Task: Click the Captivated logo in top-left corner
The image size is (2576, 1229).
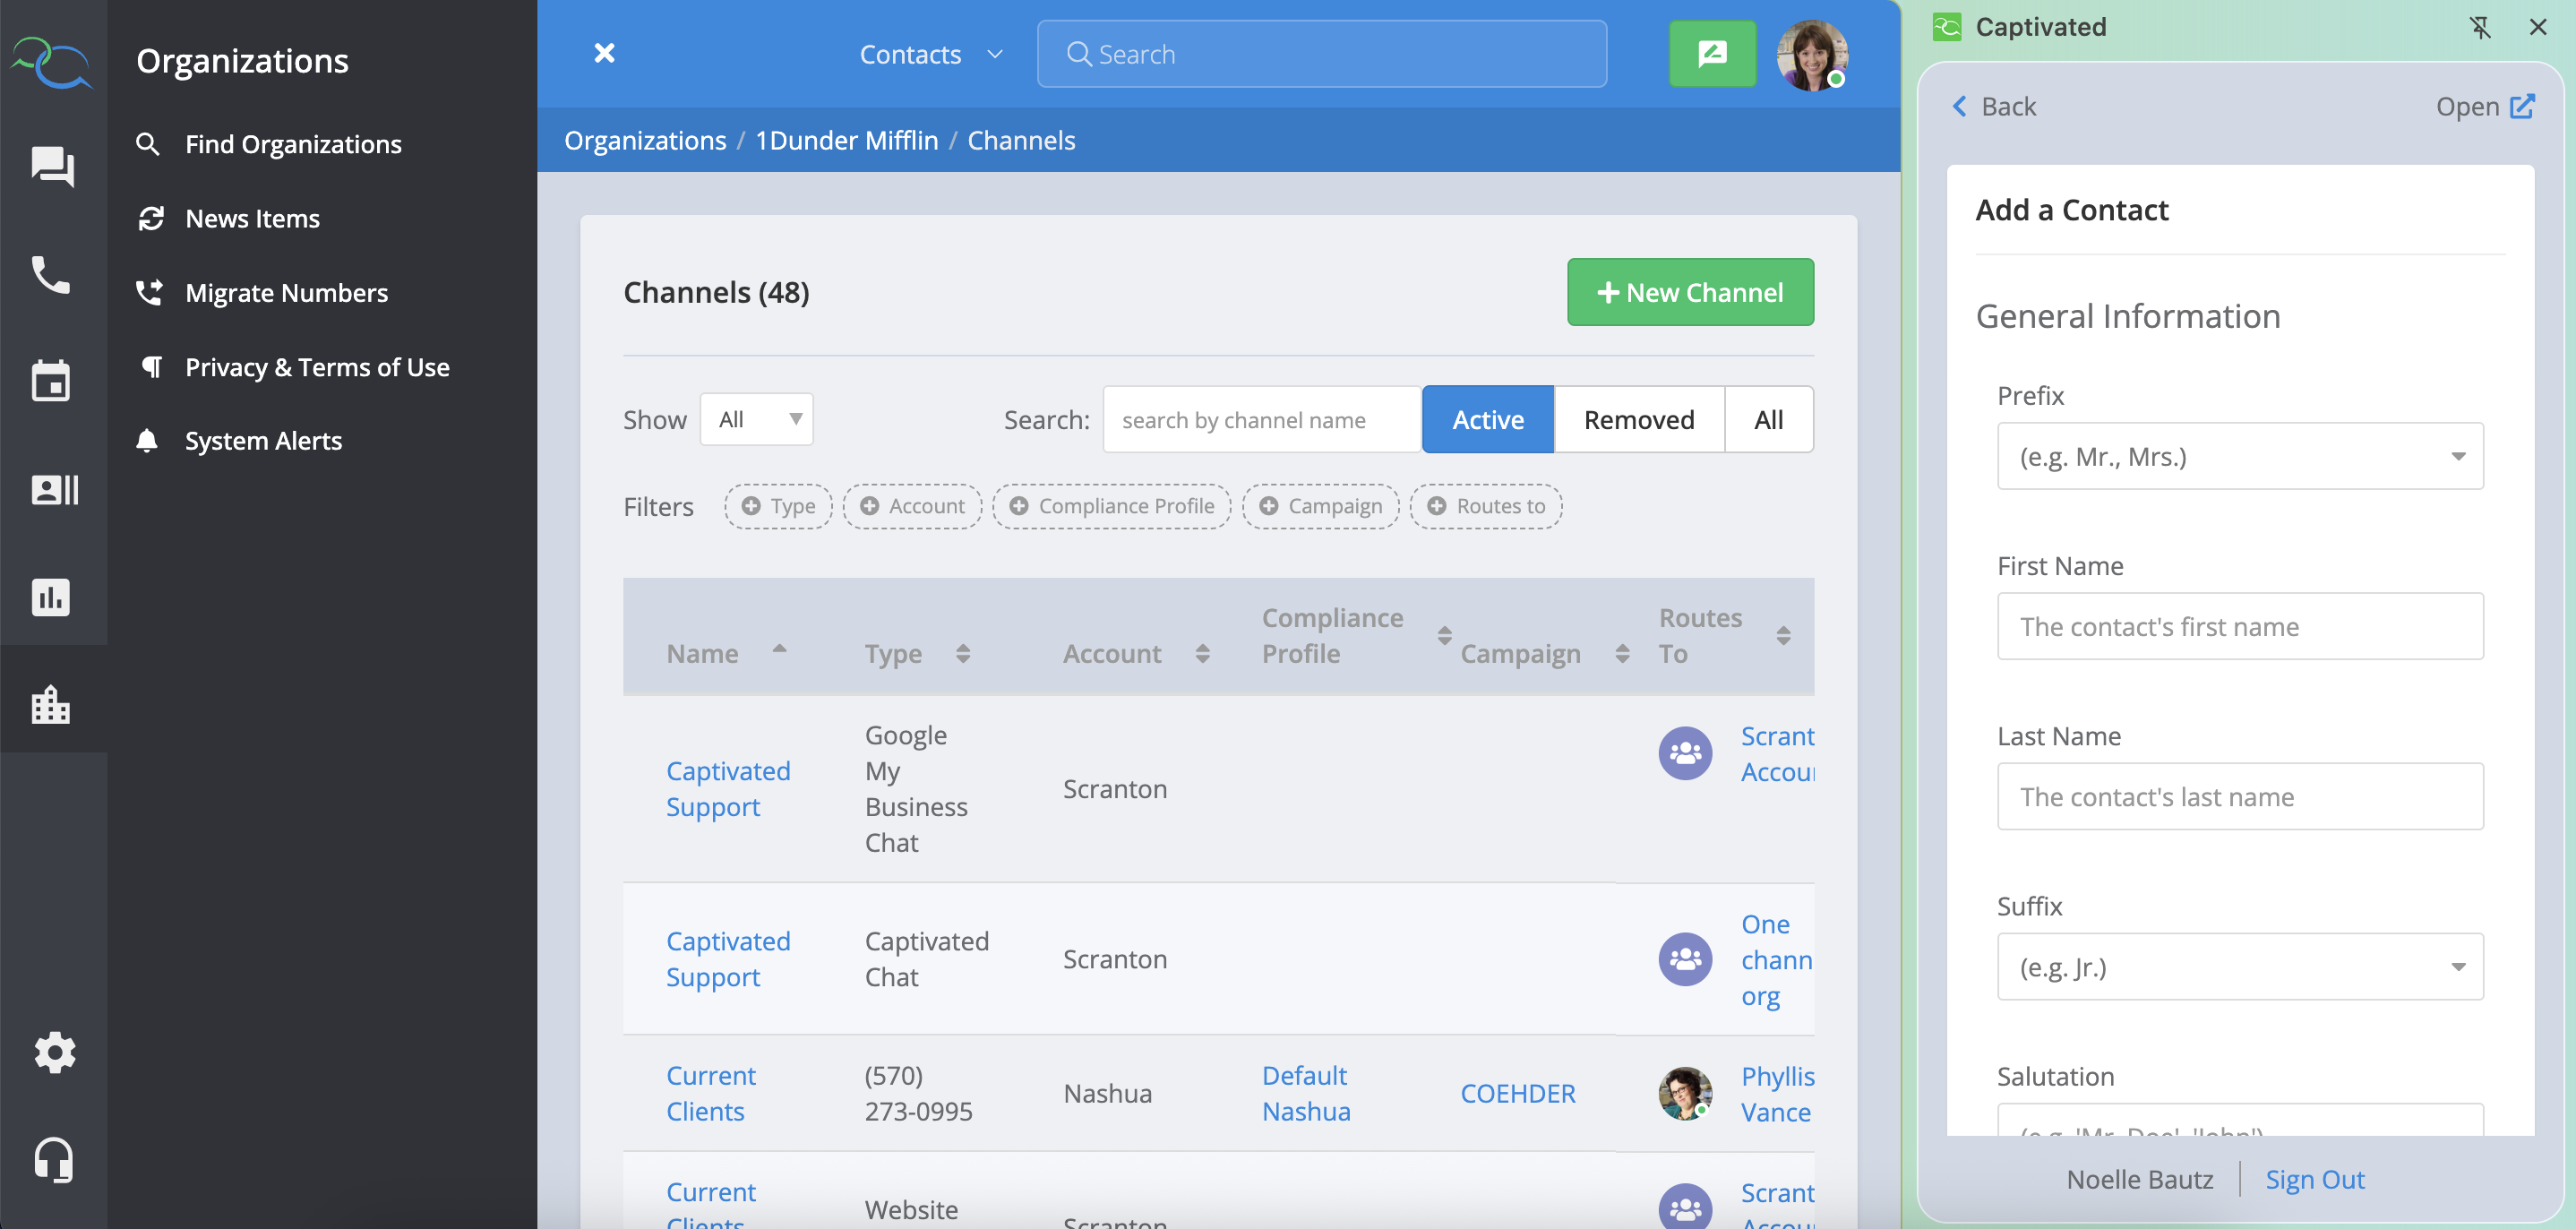Action: click(x=52, y=62)
